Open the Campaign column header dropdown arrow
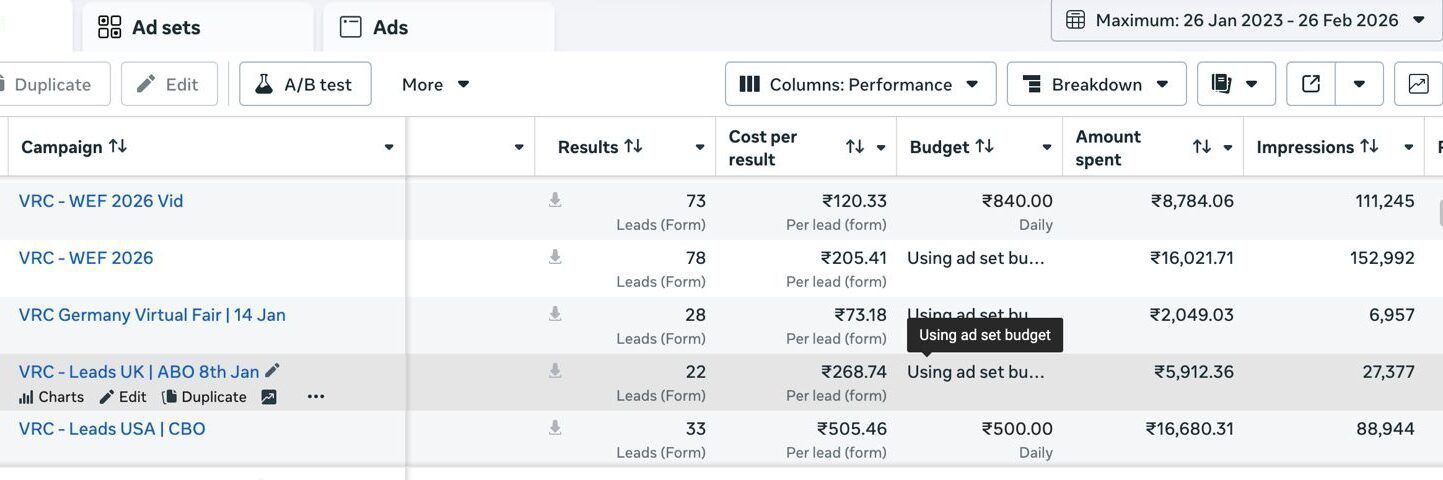Image resolution: width=1443 pixels, height=480 pixels. [x=389, y=147]
